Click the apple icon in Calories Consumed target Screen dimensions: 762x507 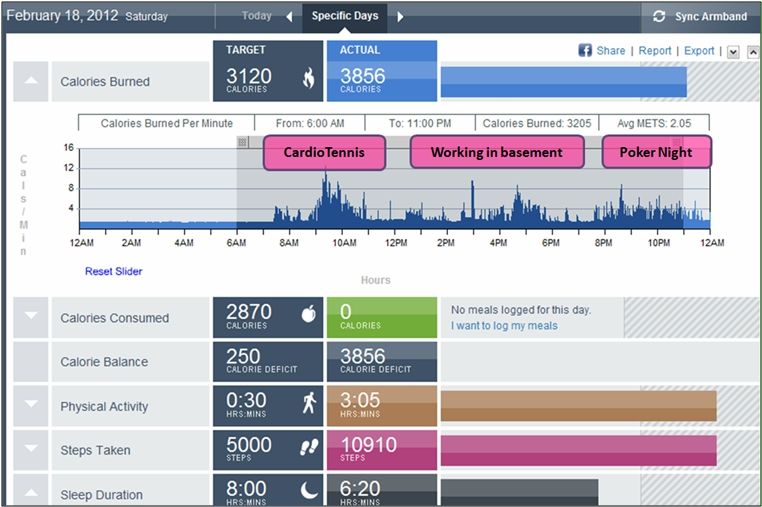tap(309, 314)
